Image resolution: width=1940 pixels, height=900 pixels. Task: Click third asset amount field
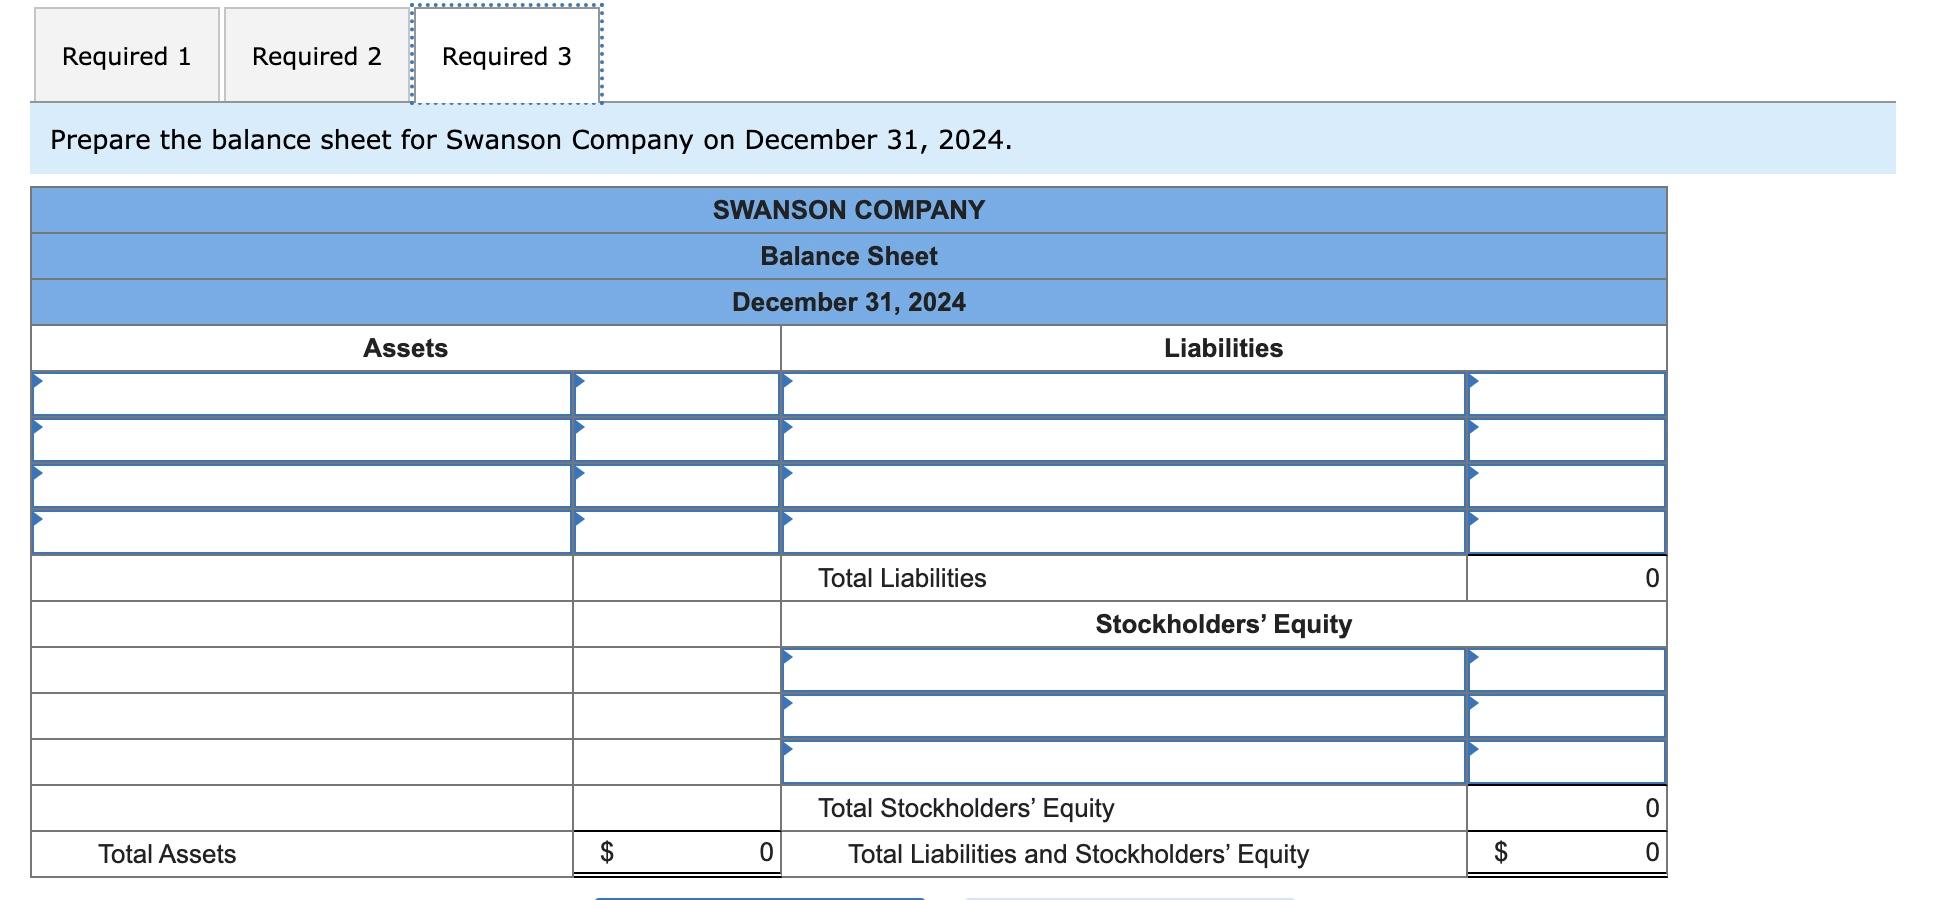coord(676,486)
